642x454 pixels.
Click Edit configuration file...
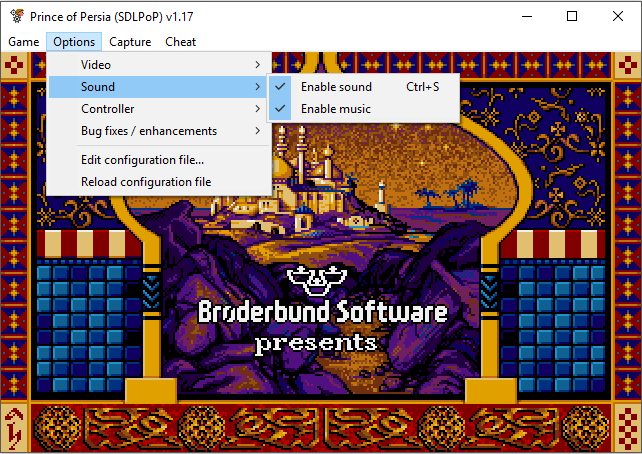coord(159,160)
